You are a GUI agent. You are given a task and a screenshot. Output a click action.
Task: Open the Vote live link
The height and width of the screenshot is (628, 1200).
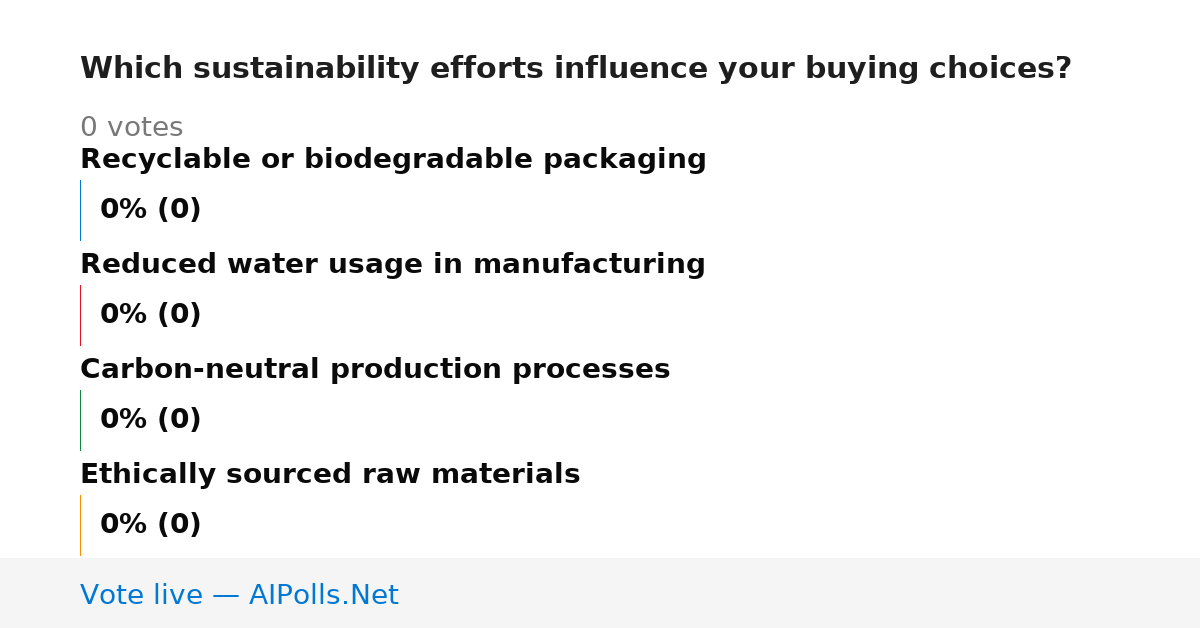coord(239,596)
